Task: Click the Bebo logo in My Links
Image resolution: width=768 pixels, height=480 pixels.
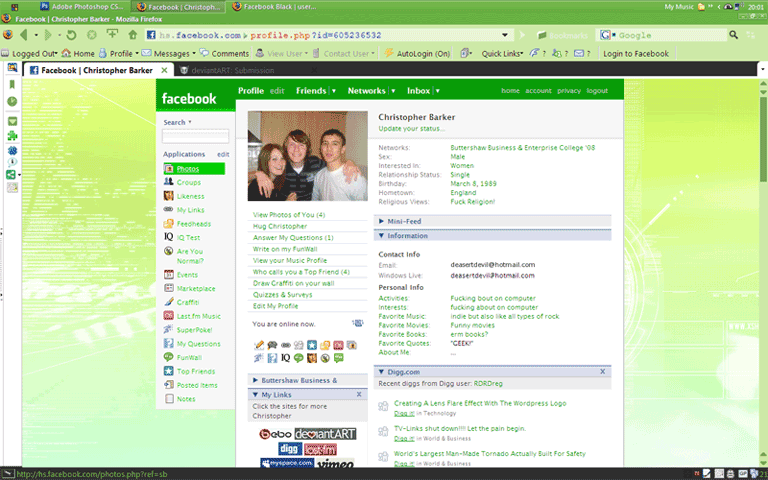Action: pos(275,434)
